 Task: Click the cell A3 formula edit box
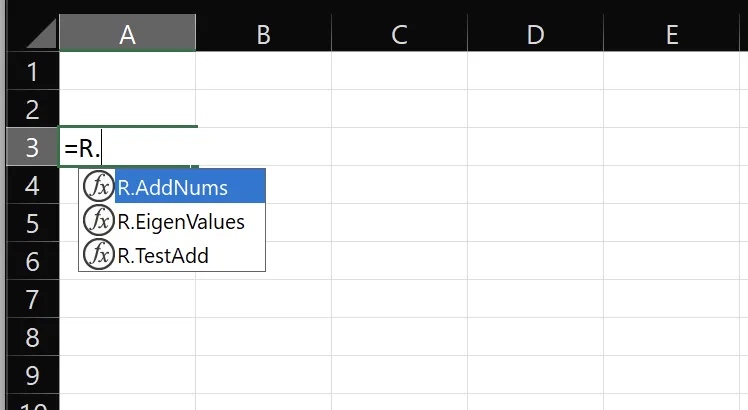[127, 147]
